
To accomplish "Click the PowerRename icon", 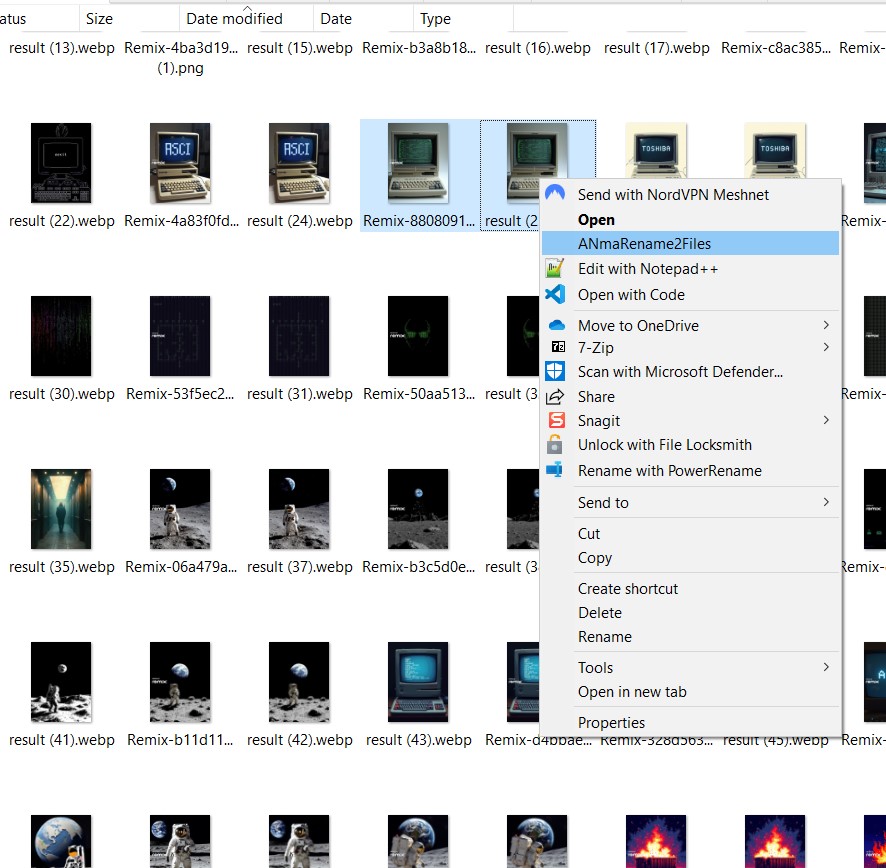I will 555,470.
